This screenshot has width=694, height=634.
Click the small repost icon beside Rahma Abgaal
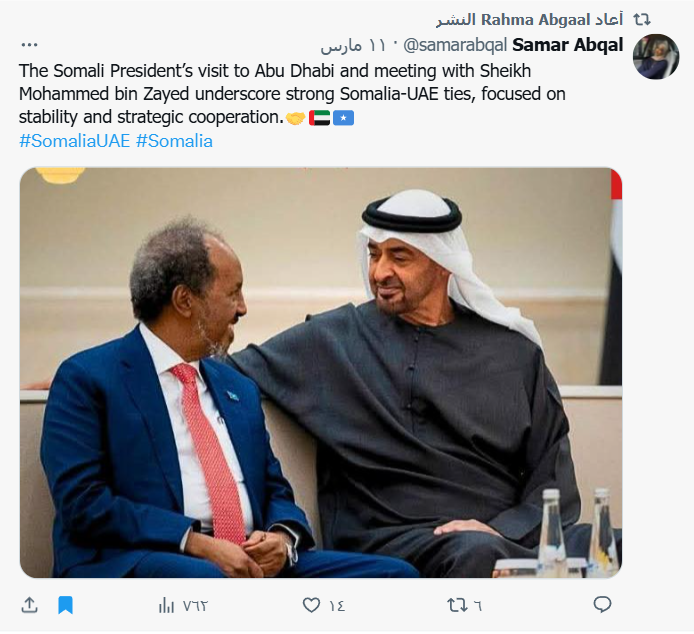[643, 19]
